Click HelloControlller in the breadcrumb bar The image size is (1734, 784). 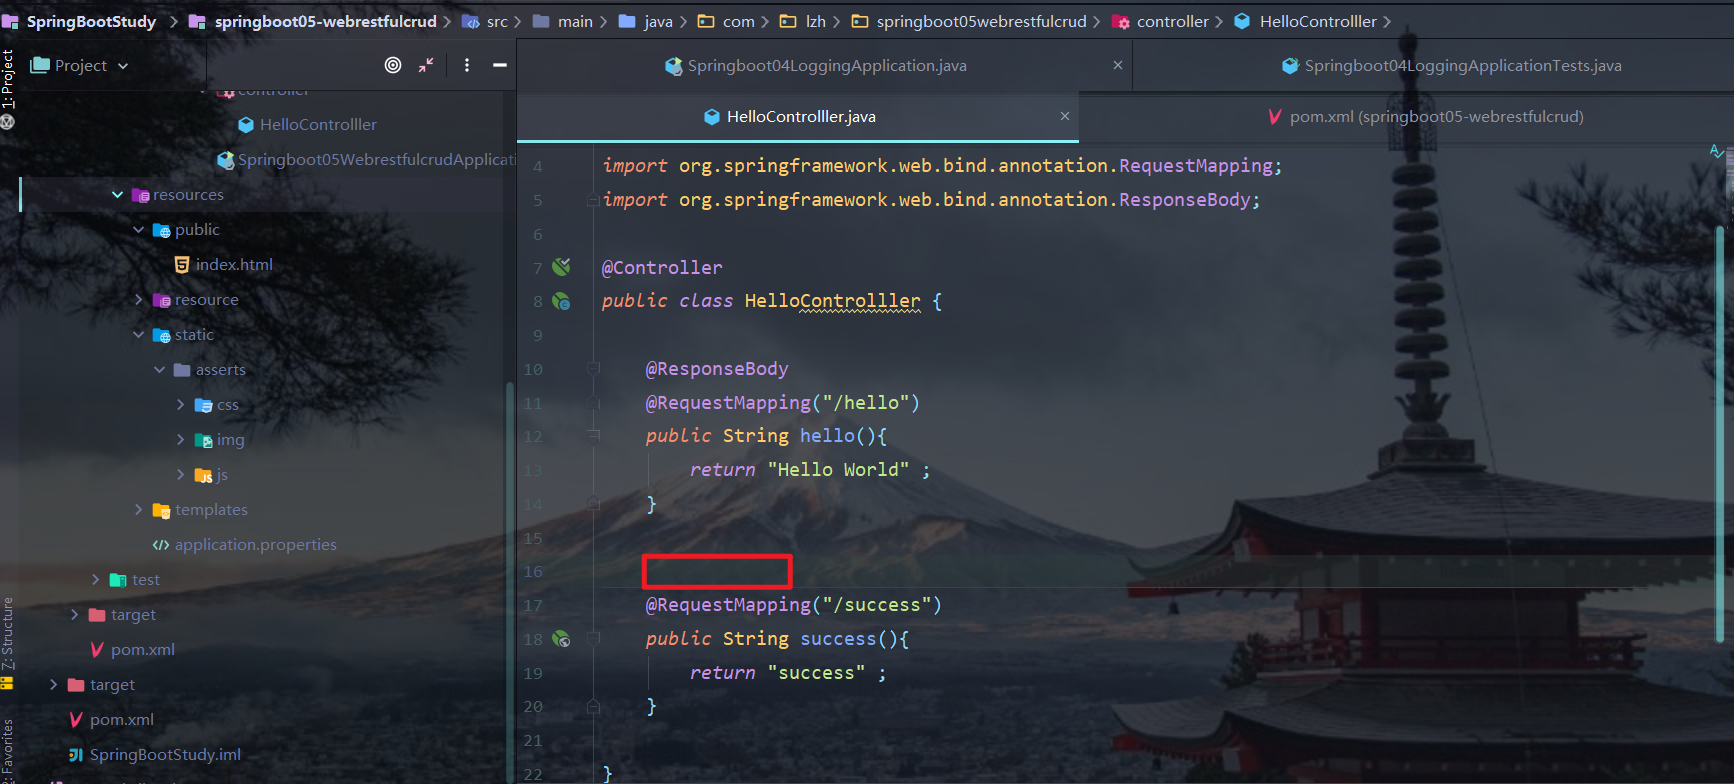pos(1318,21)
